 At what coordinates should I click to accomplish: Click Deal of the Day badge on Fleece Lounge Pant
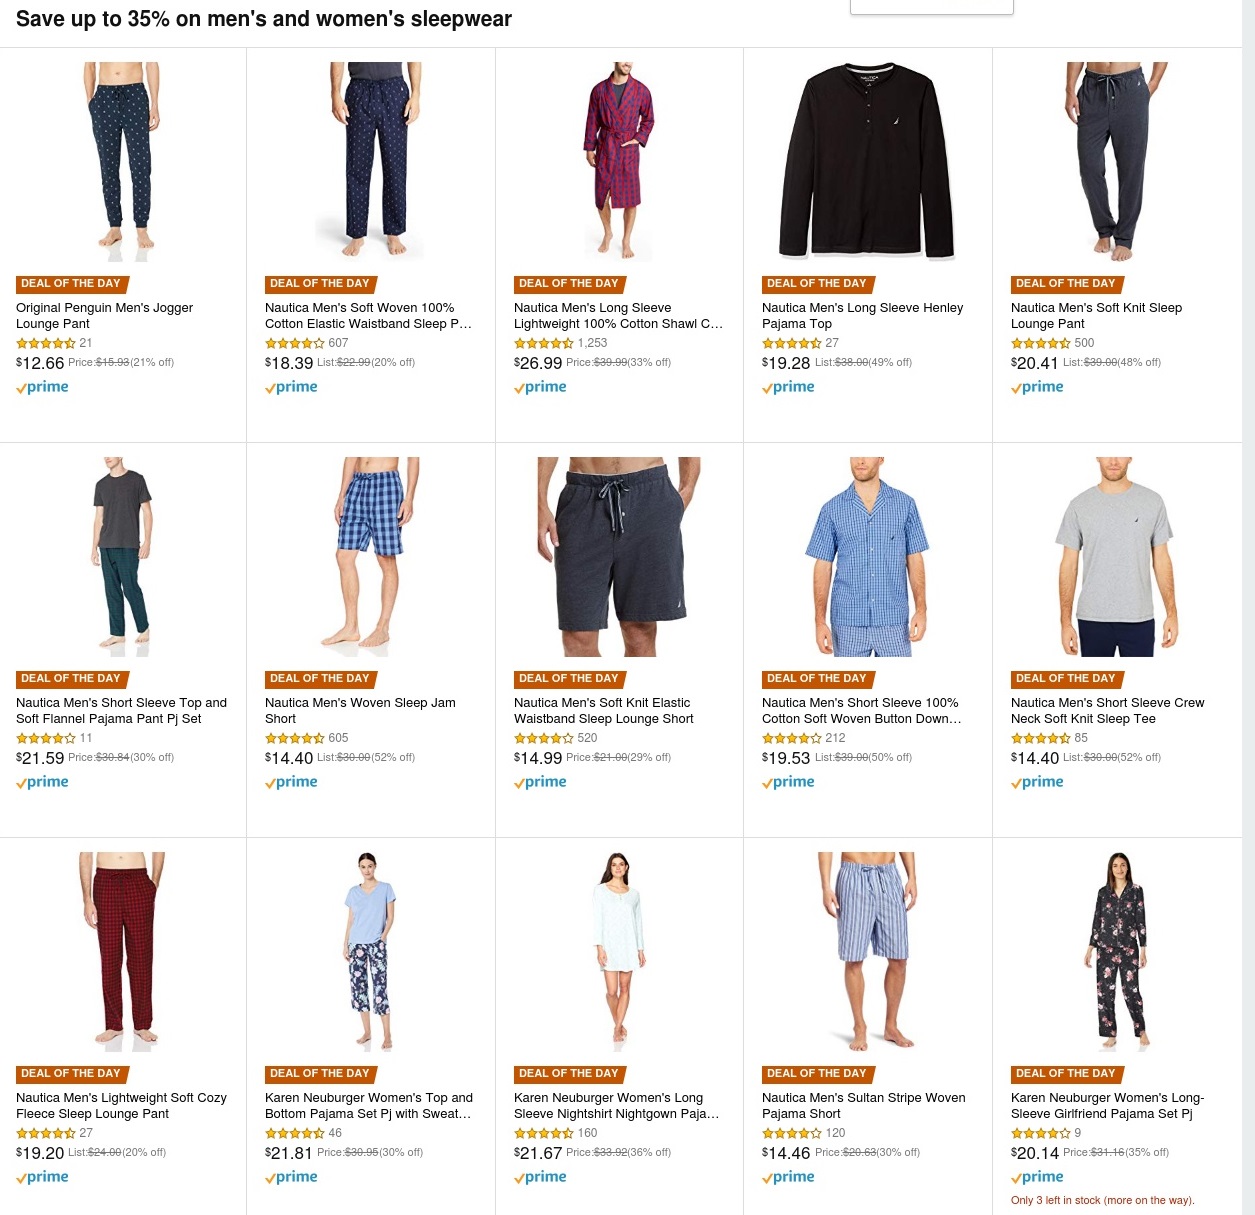(x=71, y=1074)
